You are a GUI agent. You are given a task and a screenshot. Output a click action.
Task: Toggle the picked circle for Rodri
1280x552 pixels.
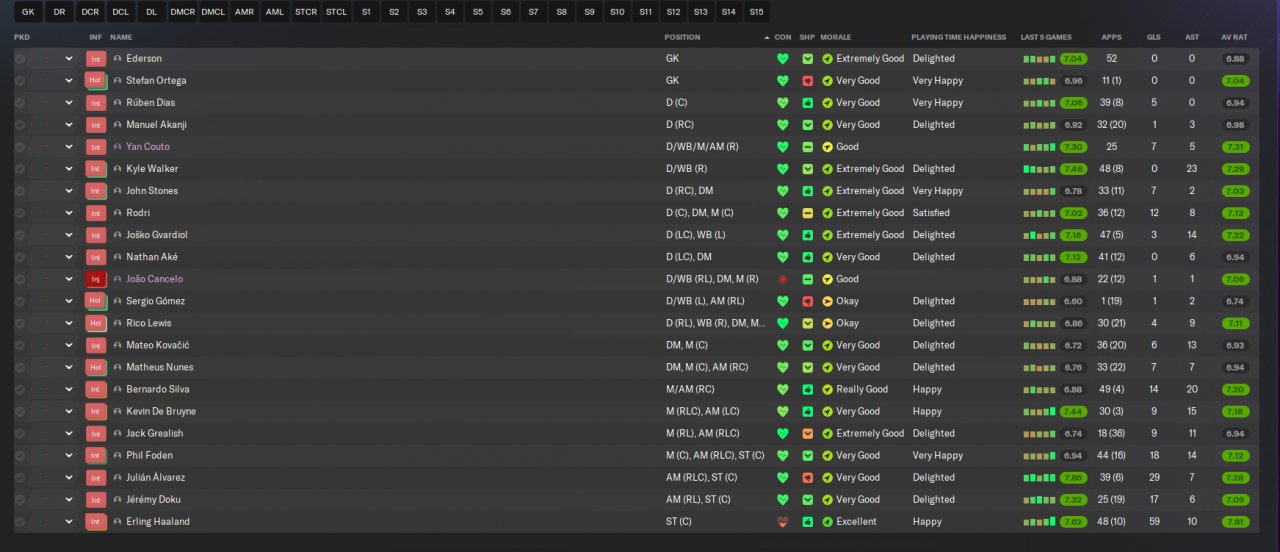(20, 213)
